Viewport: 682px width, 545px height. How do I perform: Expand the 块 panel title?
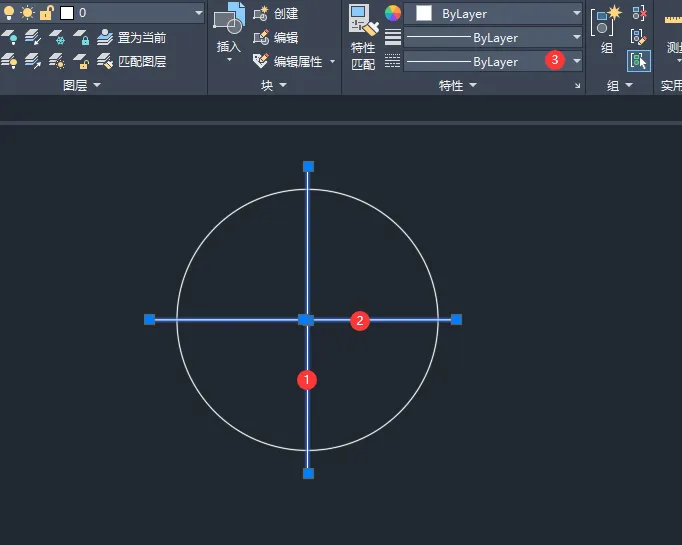click(274, 85)
